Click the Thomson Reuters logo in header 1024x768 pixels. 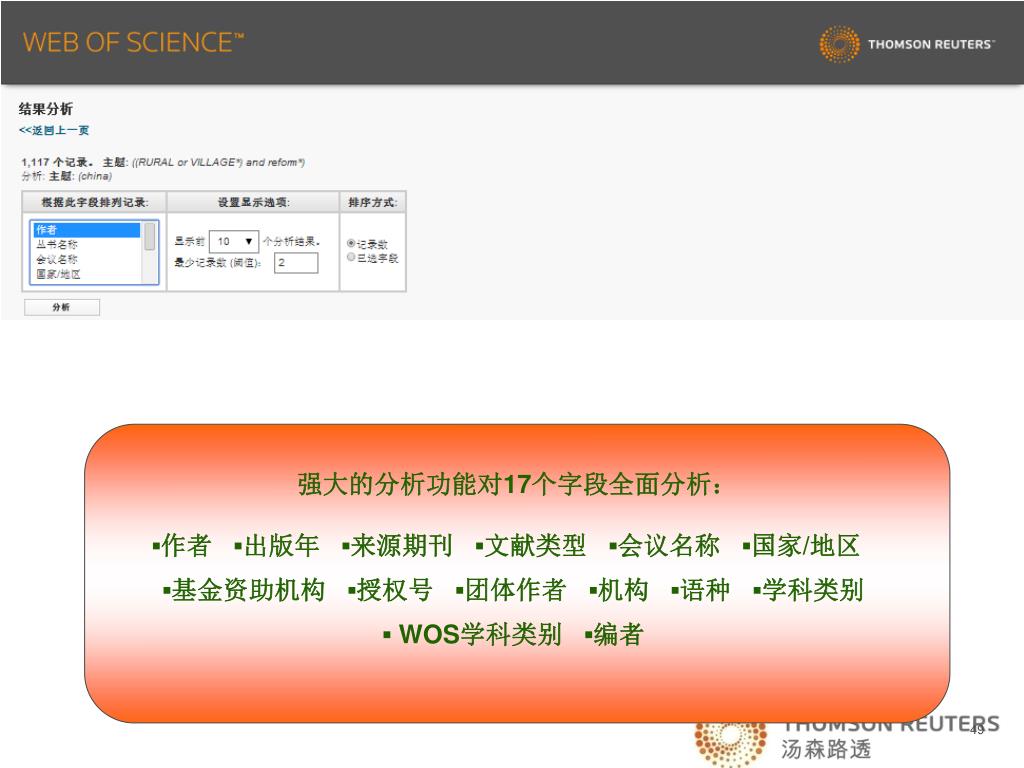[907, 44]
